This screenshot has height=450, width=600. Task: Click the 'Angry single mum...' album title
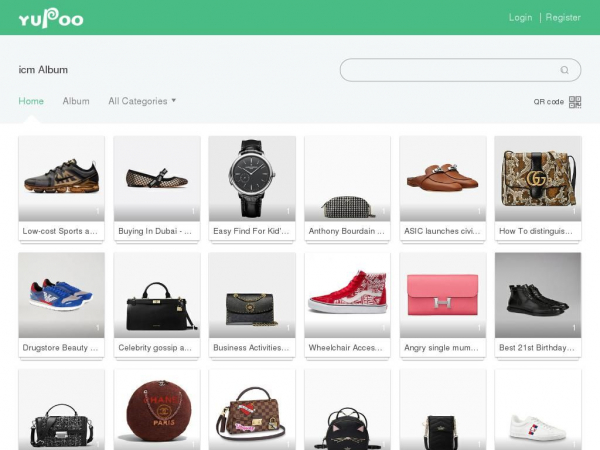[x=441, y=348]
